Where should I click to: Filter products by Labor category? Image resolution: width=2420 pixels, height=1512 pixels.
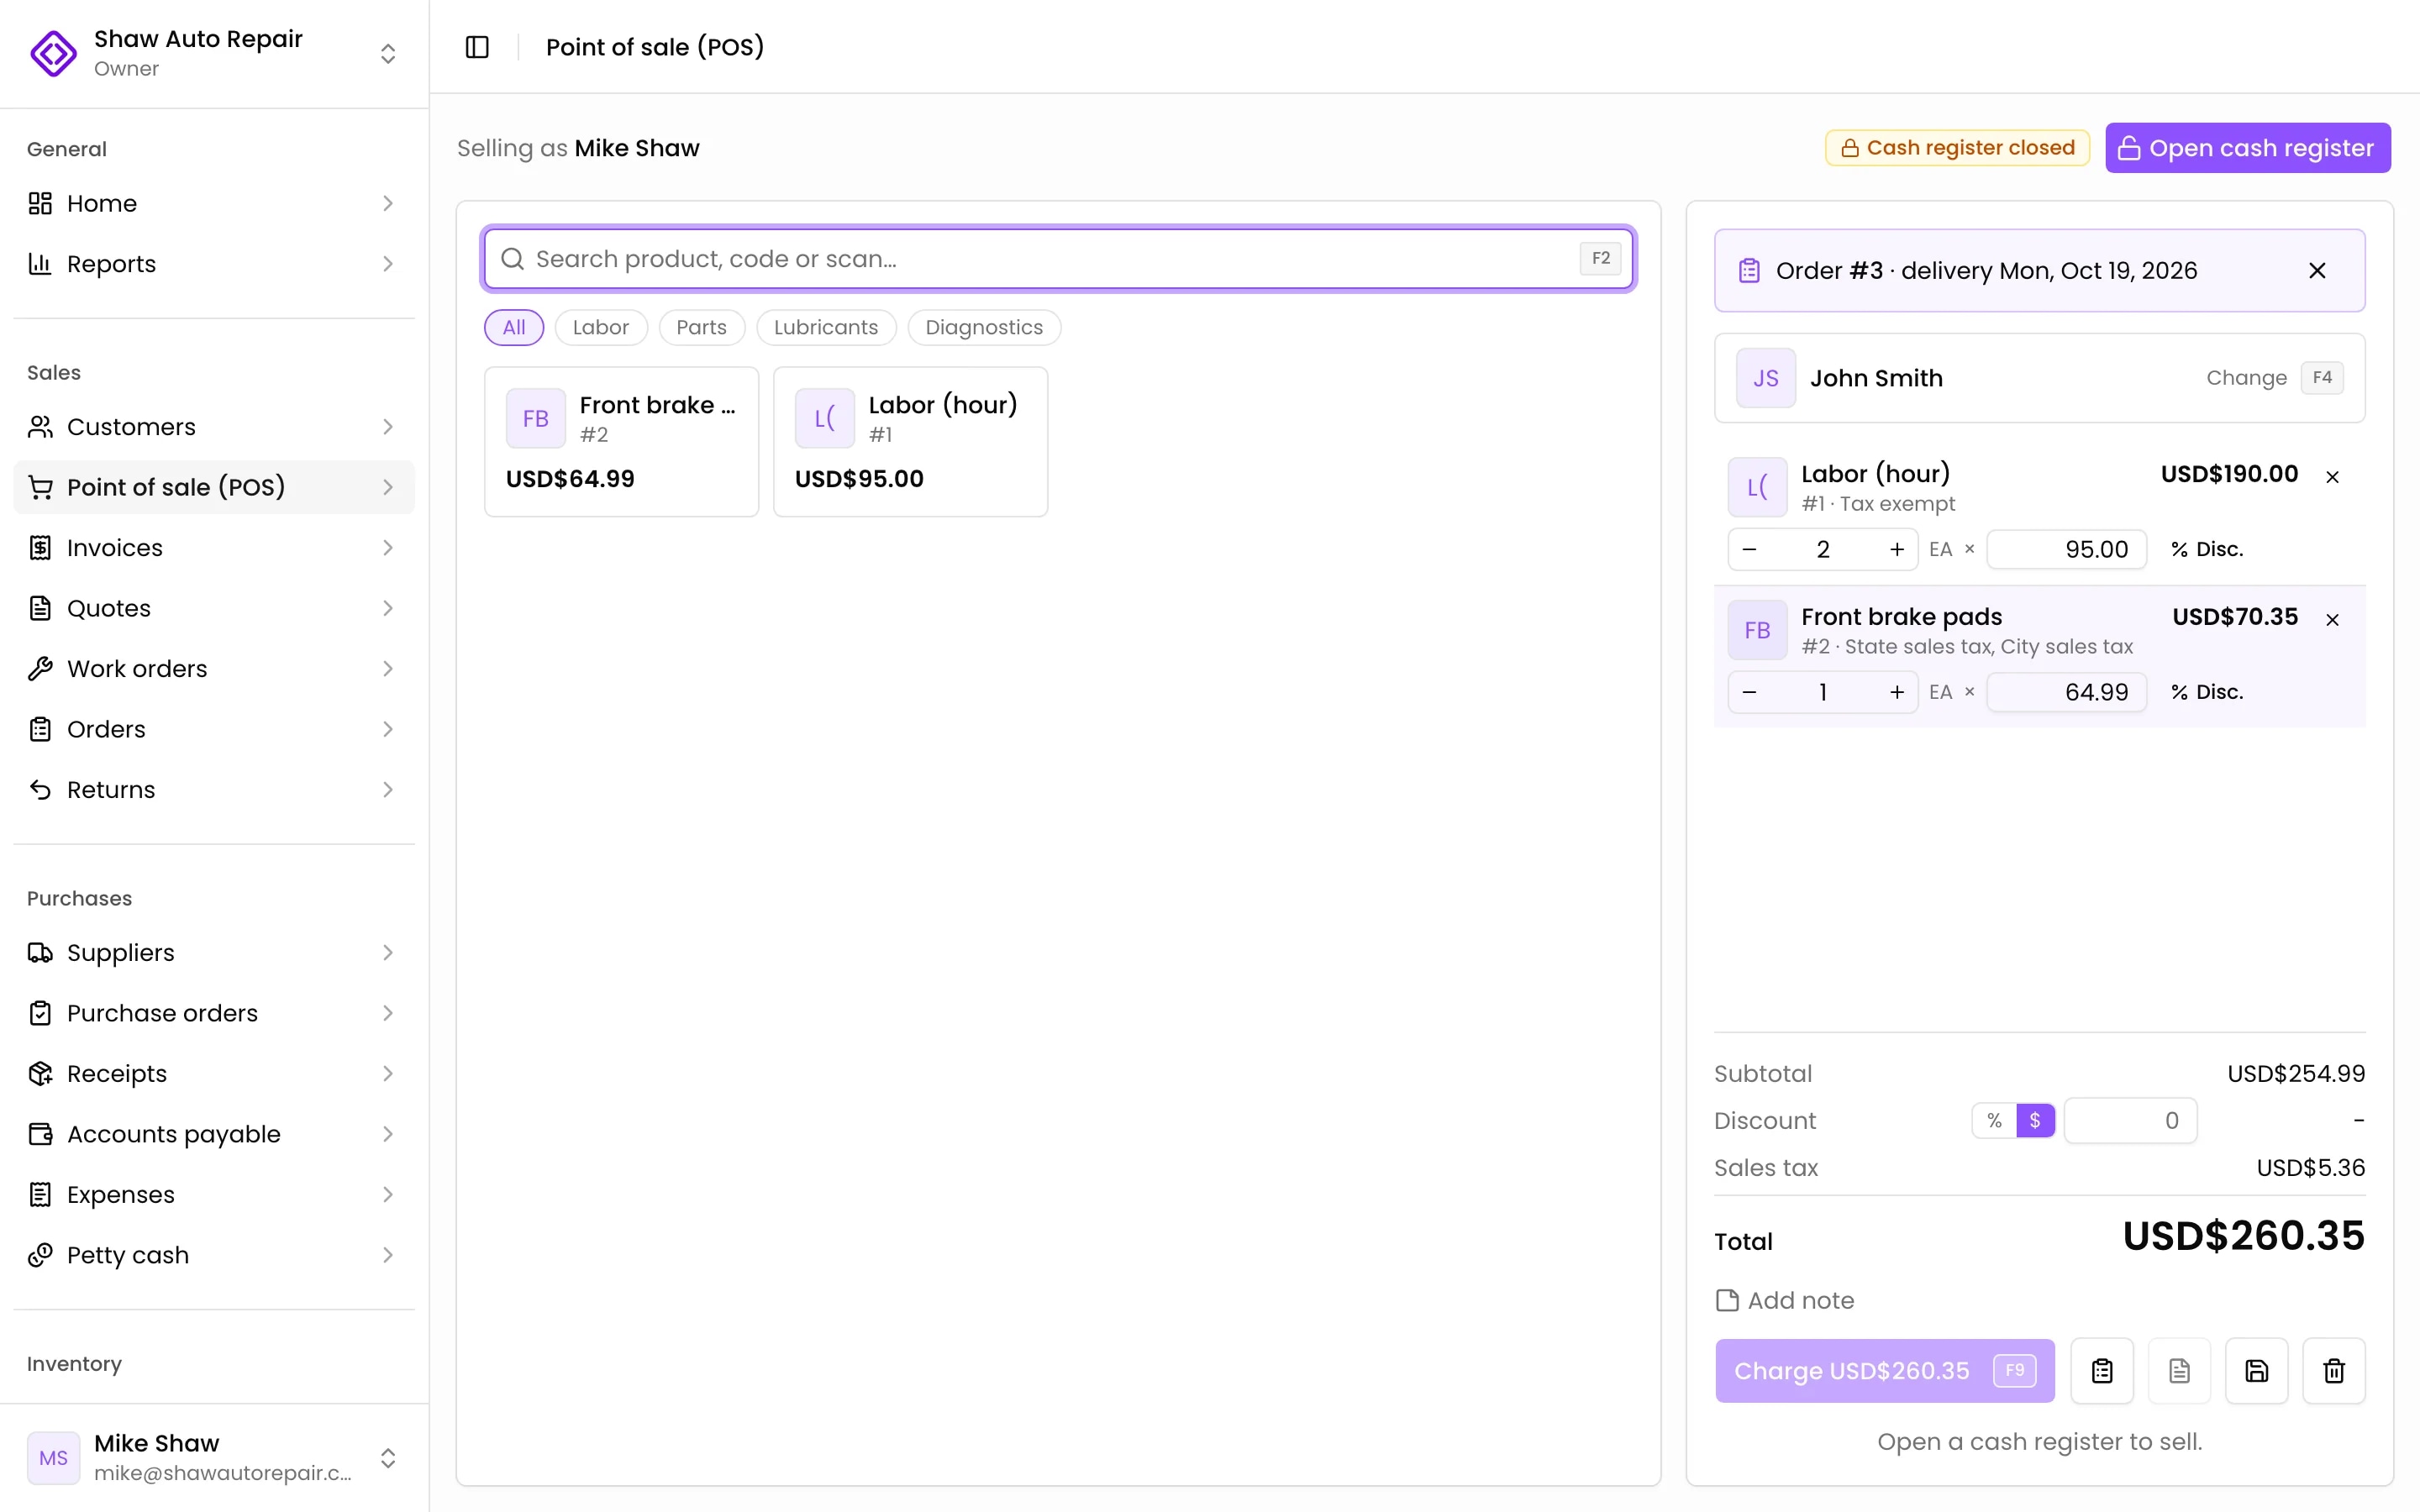click(601, 327)
